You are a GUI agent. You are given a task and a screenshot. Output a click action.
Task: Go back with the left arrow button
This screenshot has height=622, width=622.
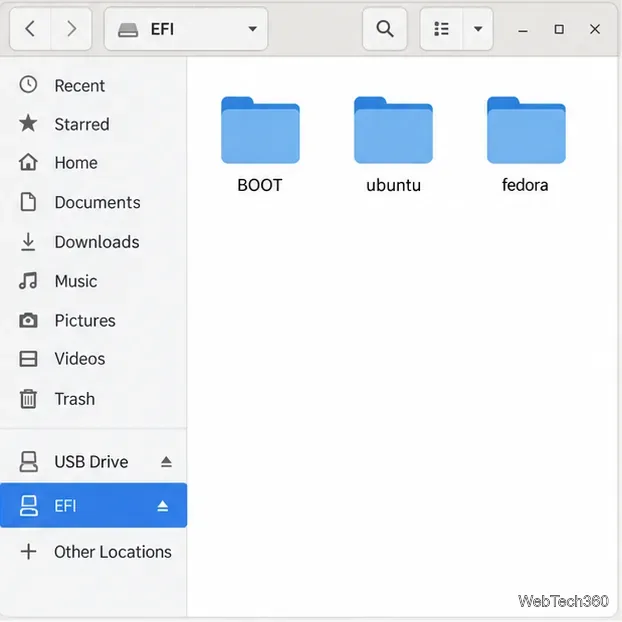[30, 29]
